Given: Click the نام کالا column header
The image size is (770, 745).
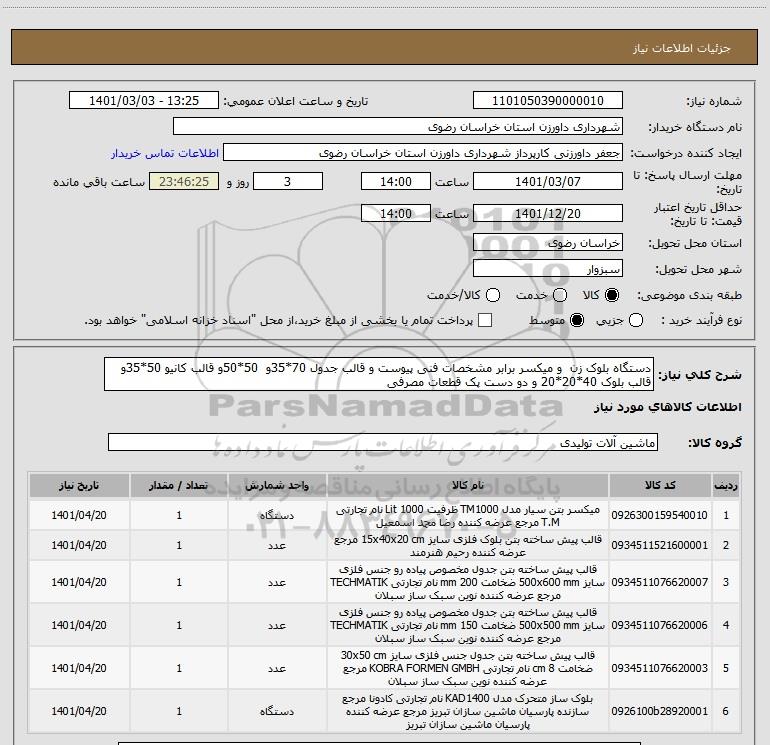Looking at the screenshot, I should [x=468, y=486].
